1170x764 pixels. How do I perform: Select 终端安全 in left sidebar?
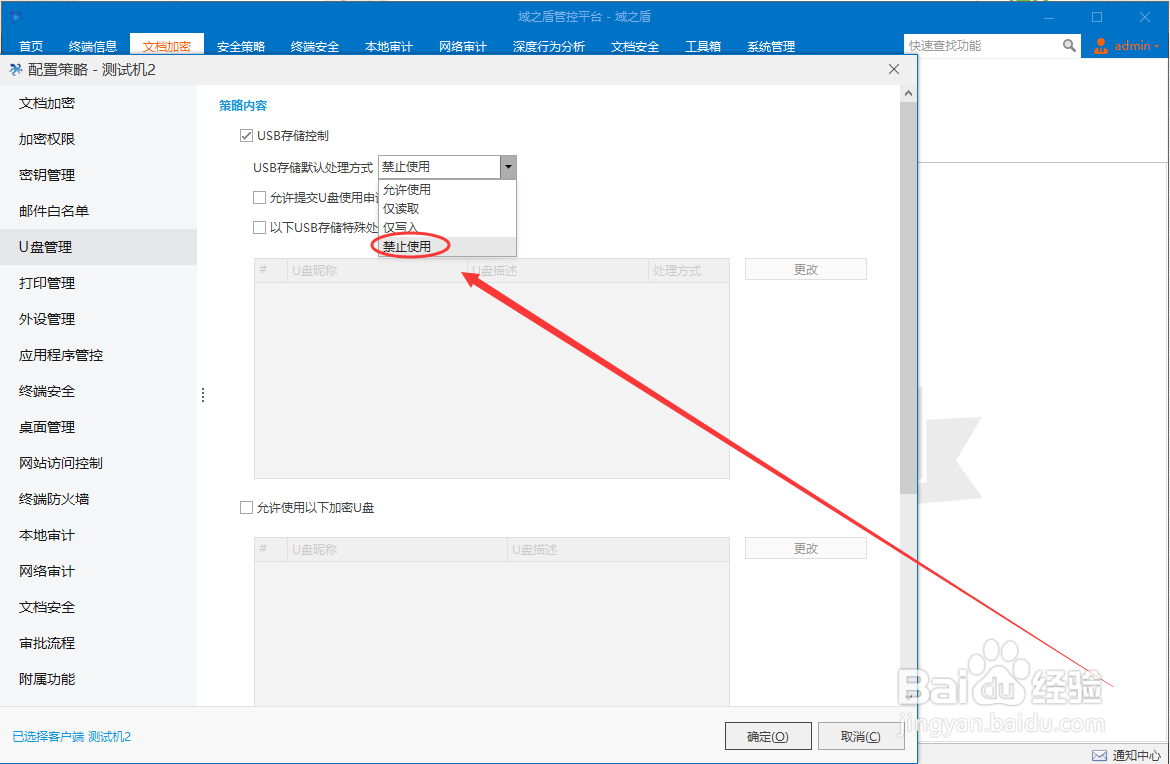pyautogui.click(x=98, y=391)
